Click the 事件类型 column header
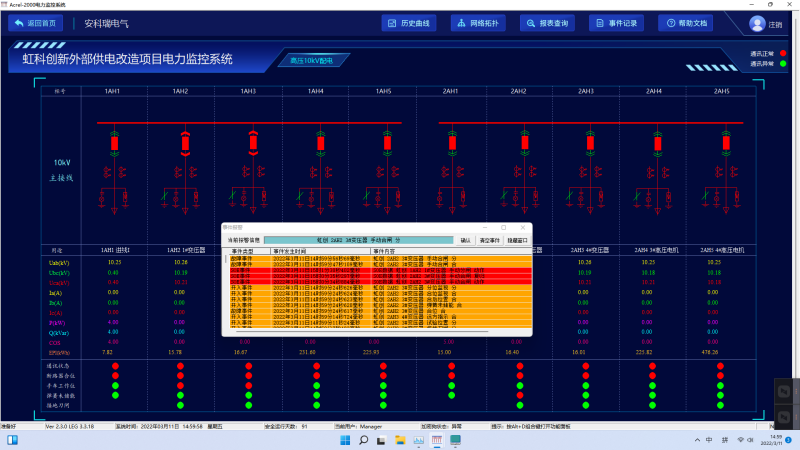The width and height of the screenshot is (800, 450). point(246,252)
